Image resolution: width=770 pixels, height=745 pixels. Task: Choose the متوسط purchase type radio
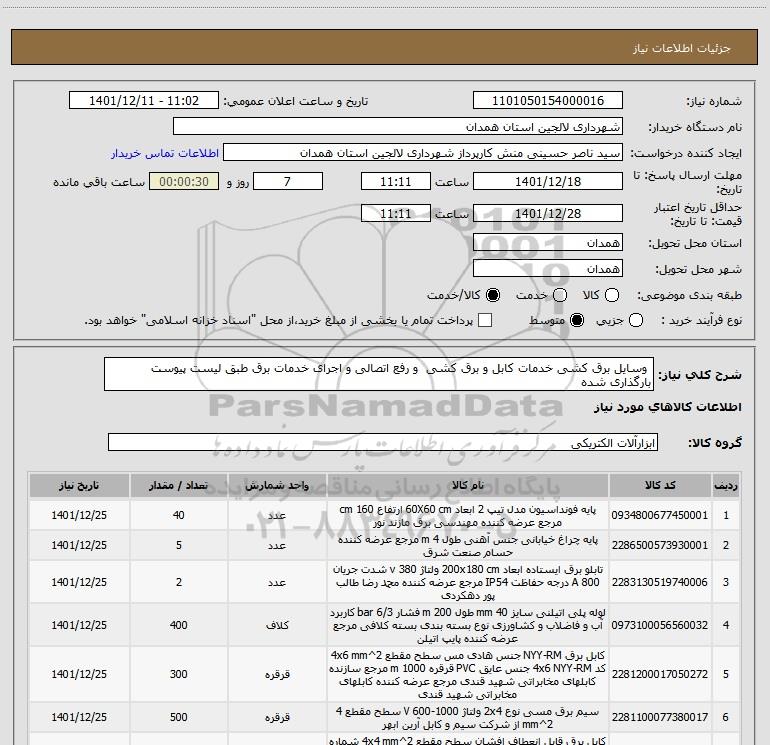(577, 320)
